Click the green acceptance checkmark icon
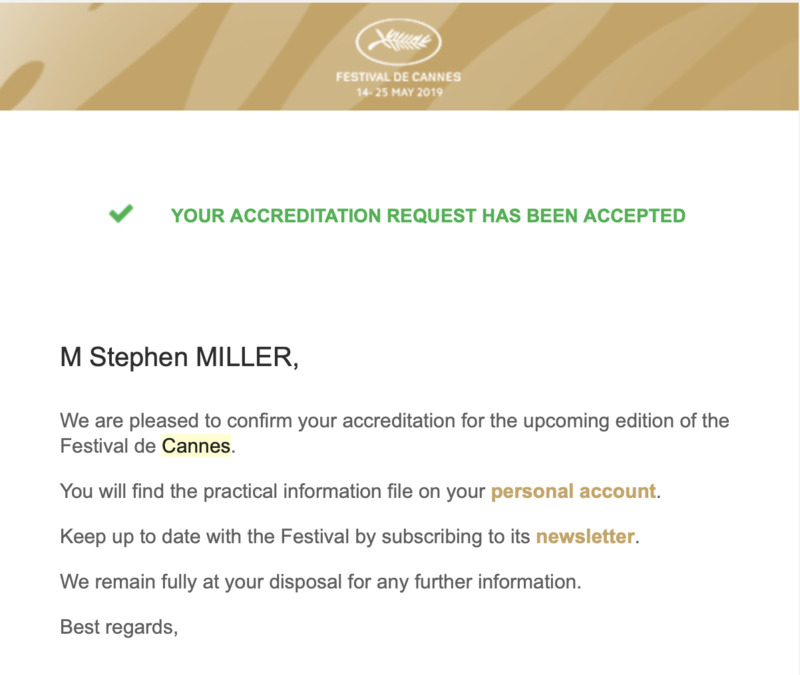This screenshot has height=675, width=800. [121, 214]
